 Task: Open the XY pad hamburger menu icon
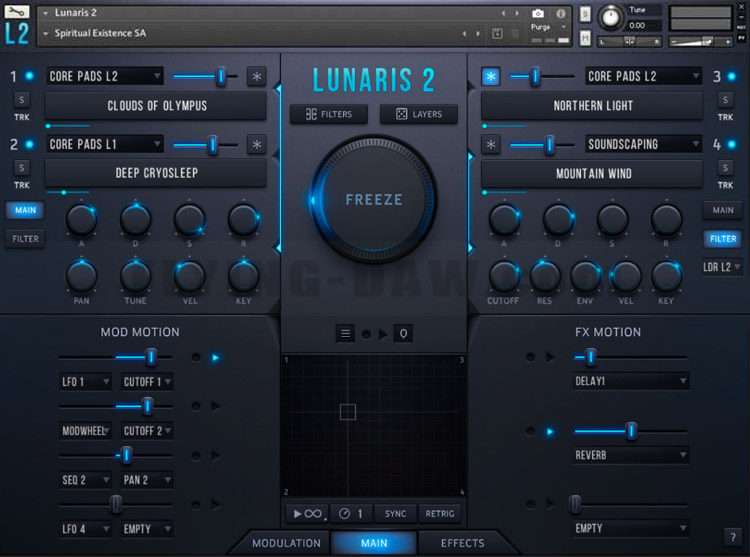pyautogui.click(x=345, y=333)
